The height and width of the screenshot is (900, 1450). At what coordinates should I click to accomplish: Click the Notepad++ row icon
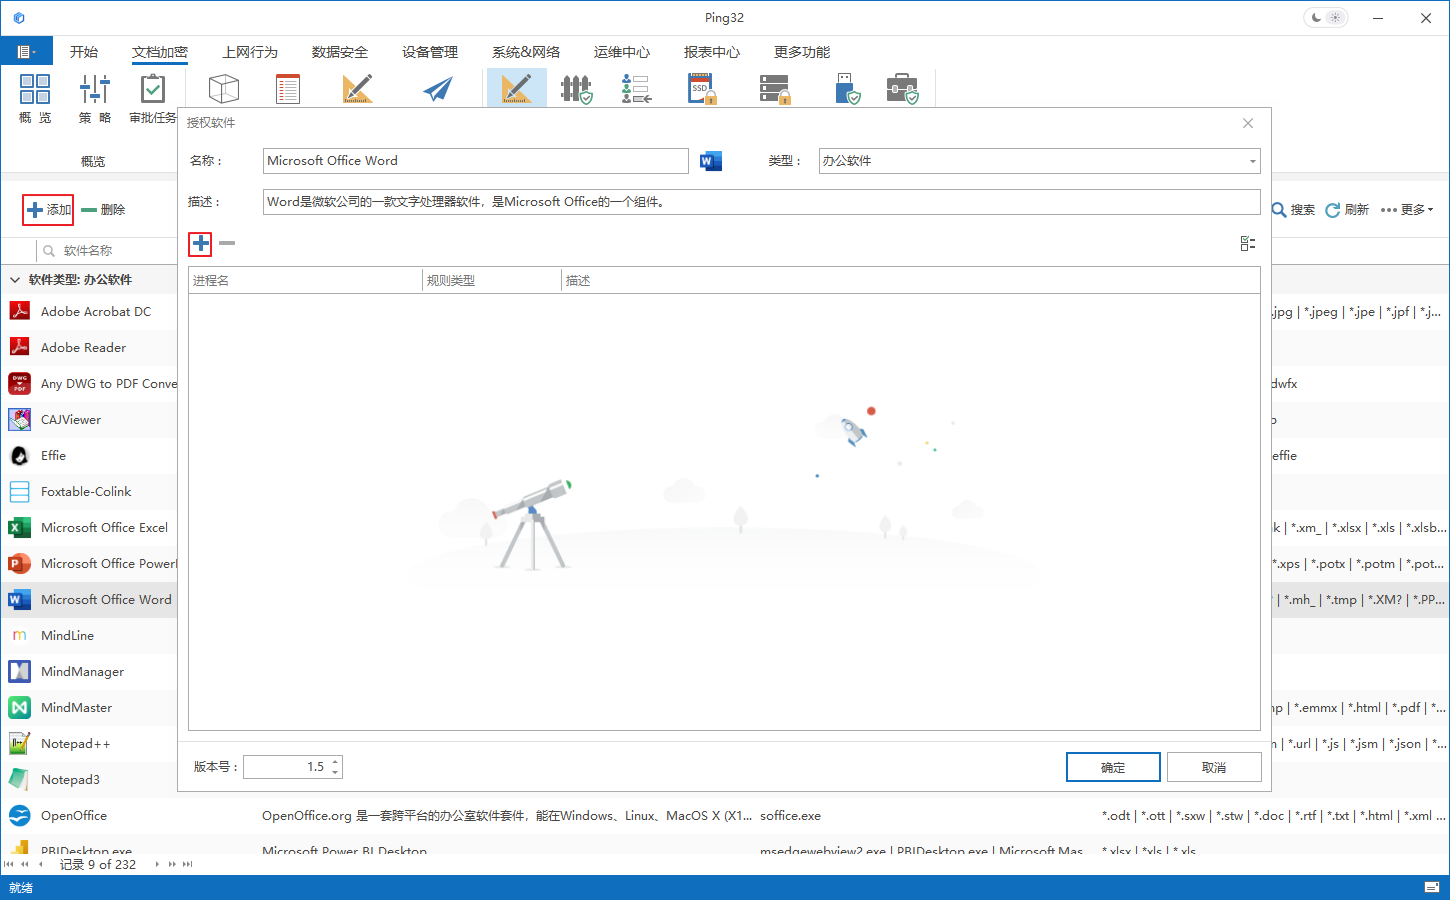19,743
